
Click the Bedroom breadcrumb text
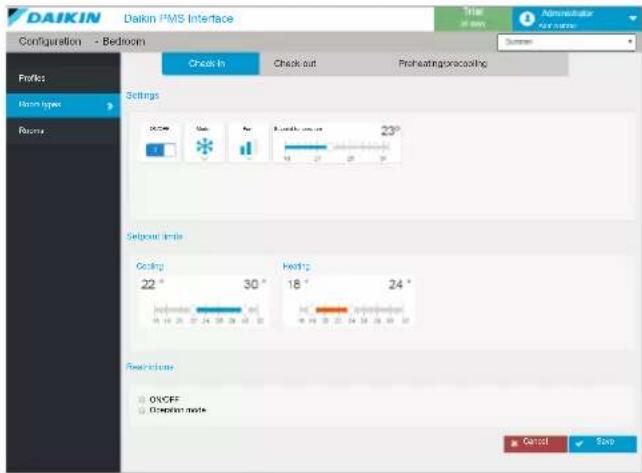tap(124, 42)
